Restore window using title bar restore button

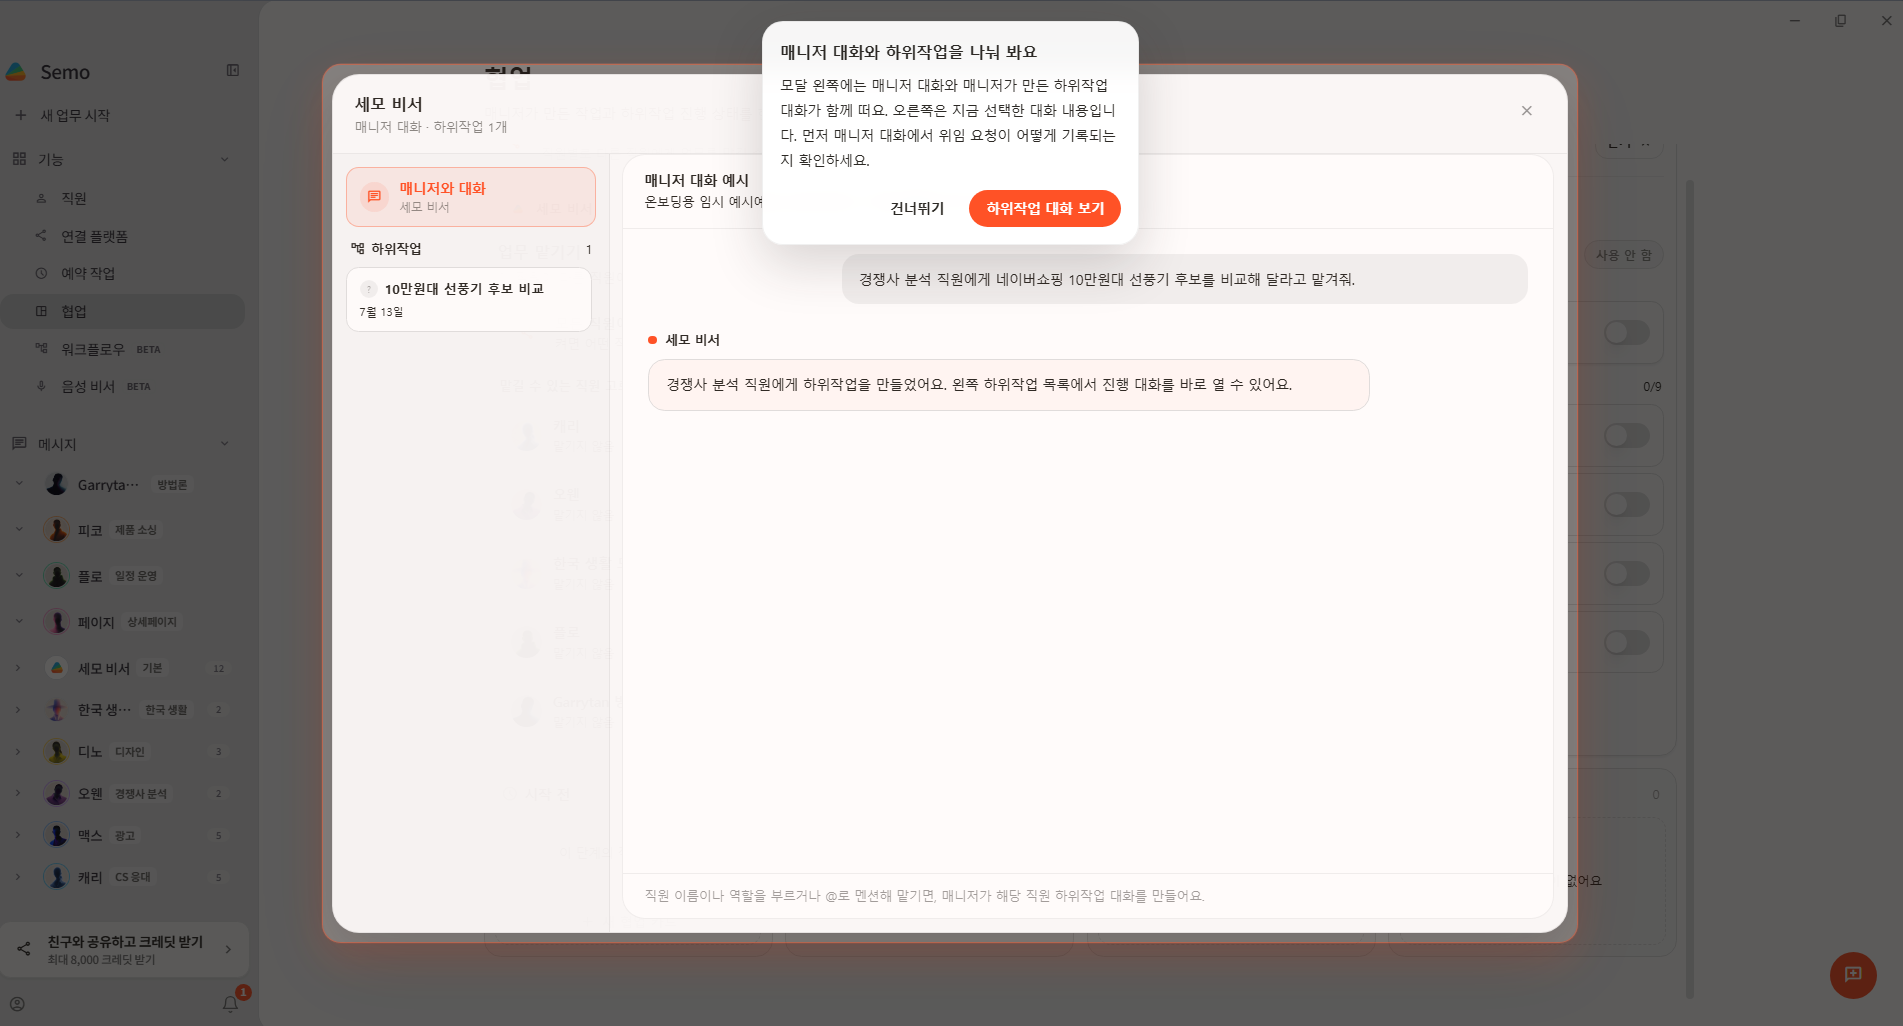(1840, 20)
